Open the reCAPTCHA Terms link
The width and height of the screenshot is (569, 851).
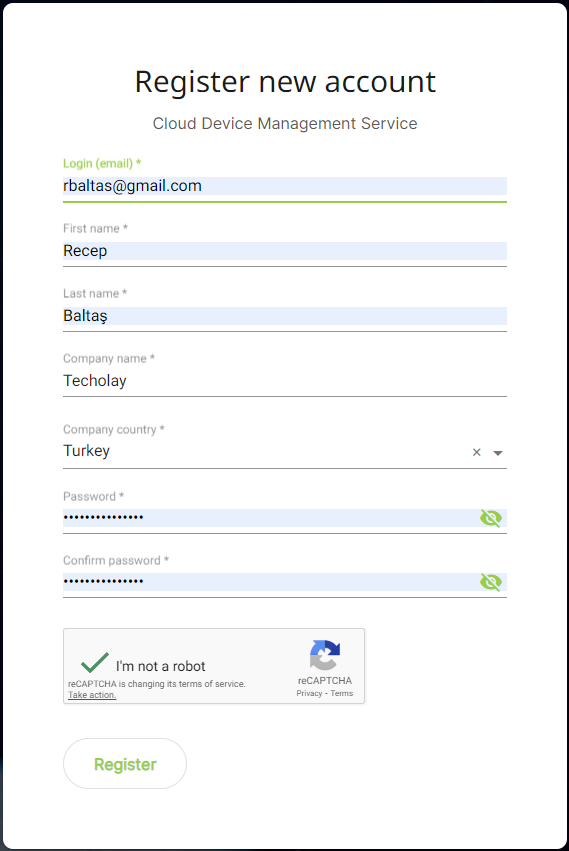coord(342,693)
